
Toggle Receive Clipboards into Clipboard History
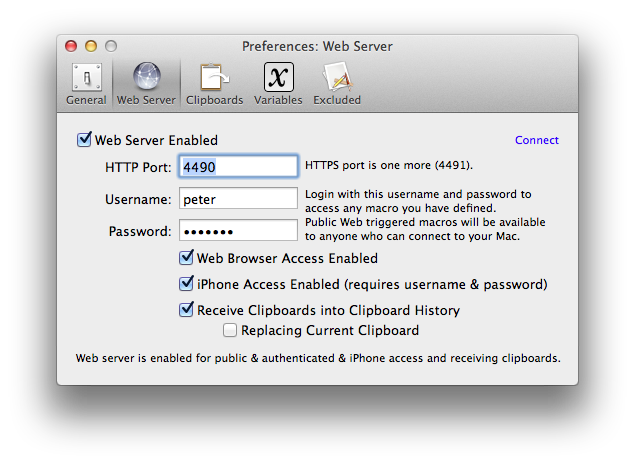[x=186, y=309]
